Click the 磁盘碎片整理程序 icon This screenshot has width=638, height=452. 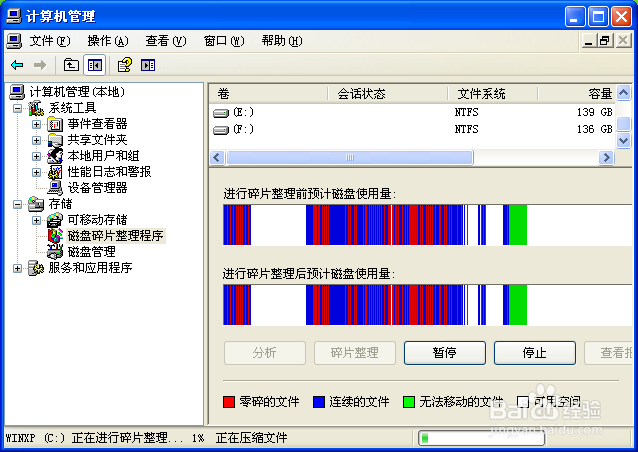(x=55, y=236)
